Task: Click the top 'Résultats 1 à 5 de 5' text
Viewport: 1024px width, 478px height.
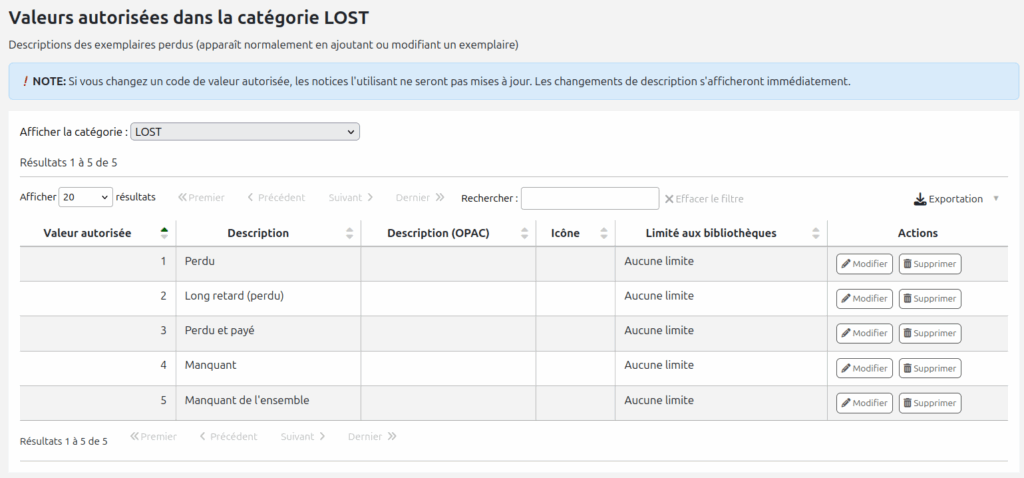Action: coord(69,162)
